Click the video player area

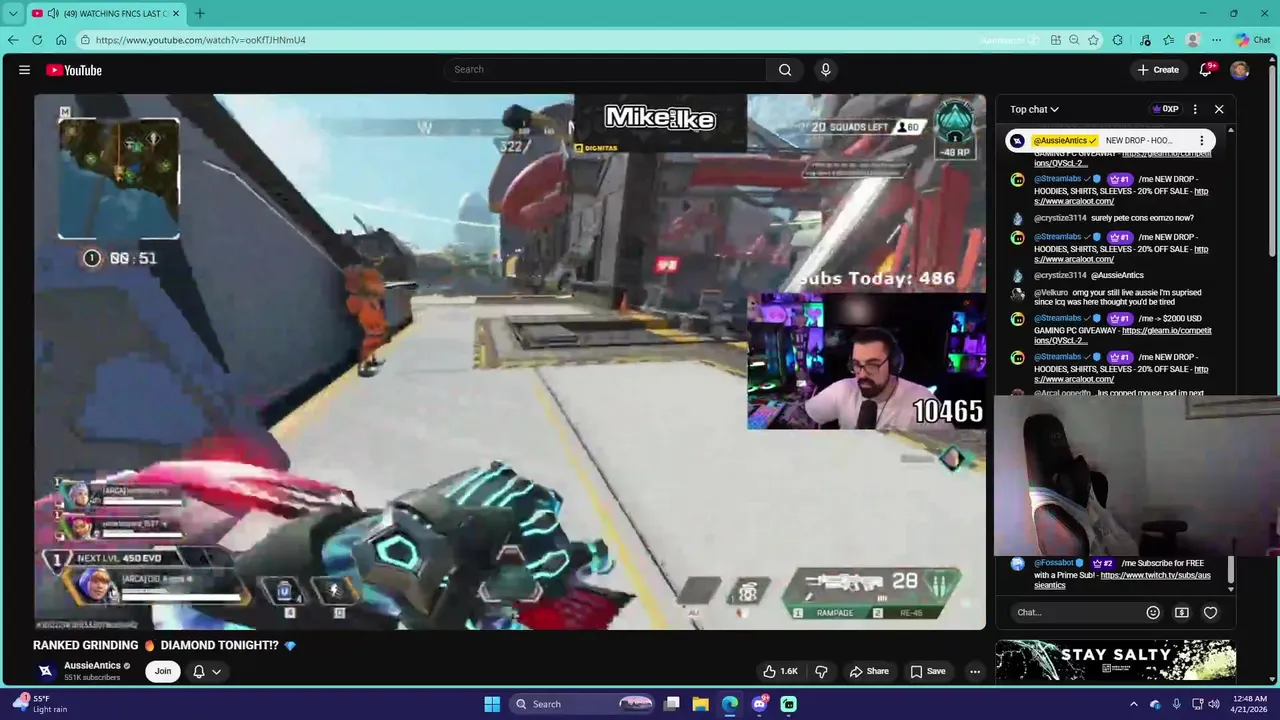510,362
